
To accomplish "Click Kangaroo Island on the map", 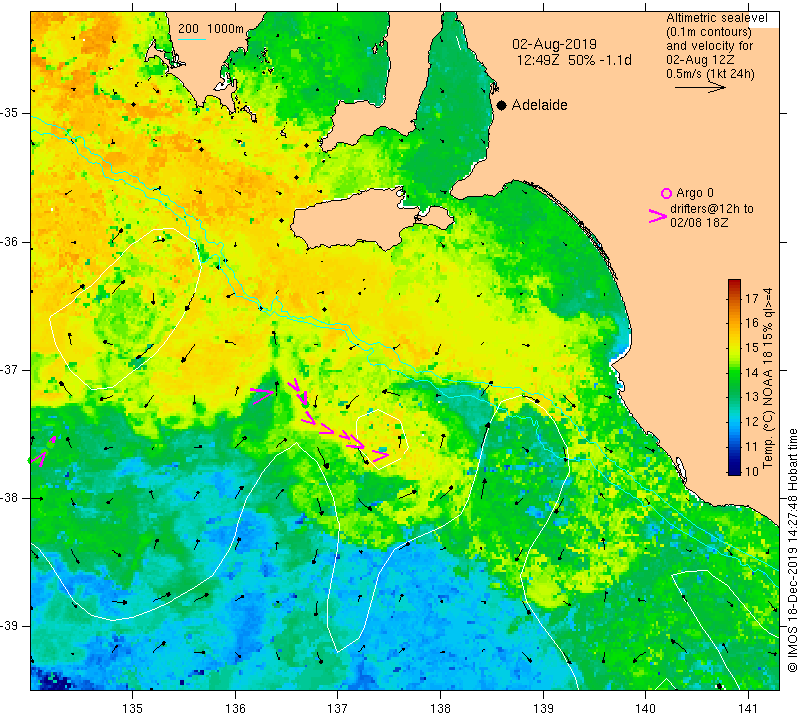I will click(352, 221).
